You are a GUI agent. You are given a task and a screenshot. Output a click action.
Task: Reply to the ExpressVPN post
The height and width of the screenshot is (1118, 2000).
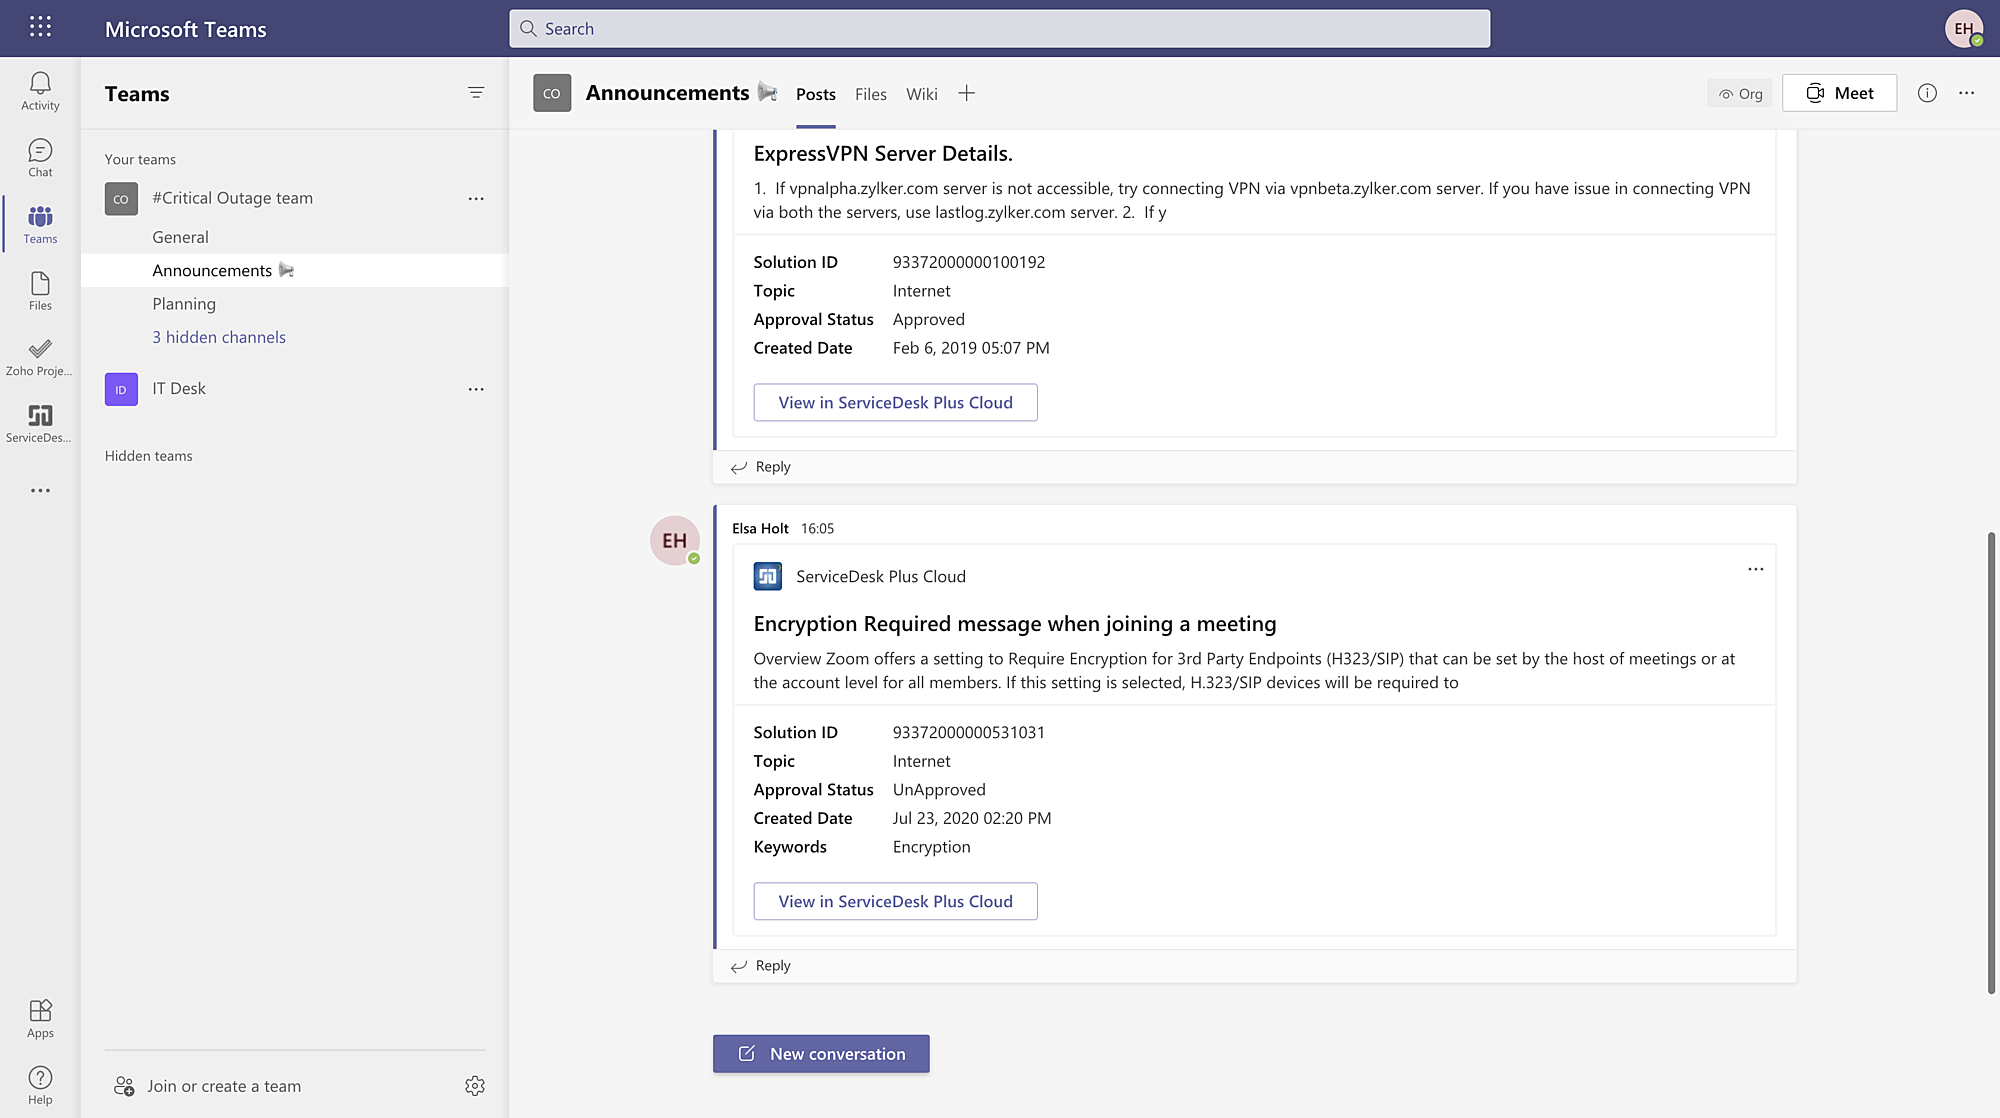761,467
